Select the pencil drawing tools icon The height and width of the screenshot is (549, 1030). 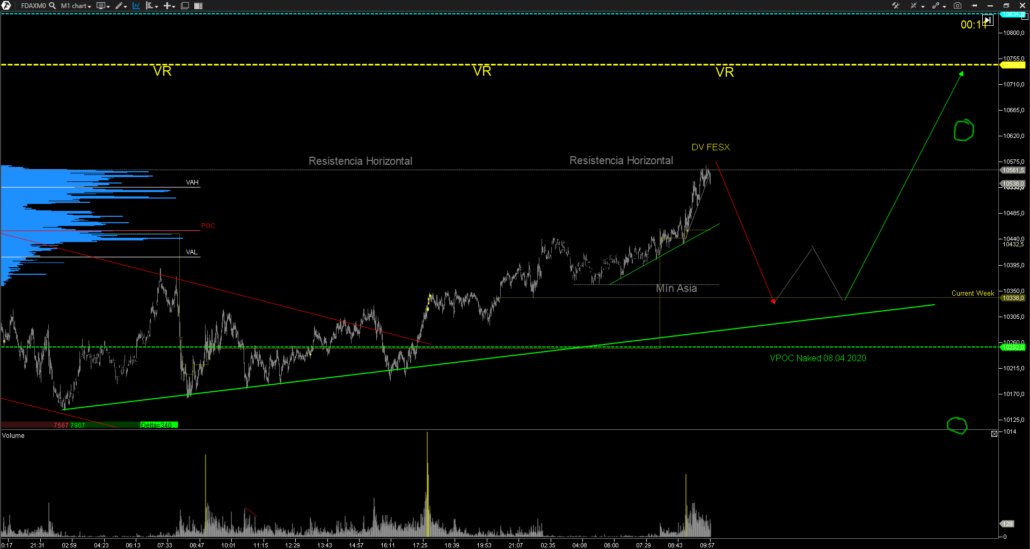pos(119,5)
